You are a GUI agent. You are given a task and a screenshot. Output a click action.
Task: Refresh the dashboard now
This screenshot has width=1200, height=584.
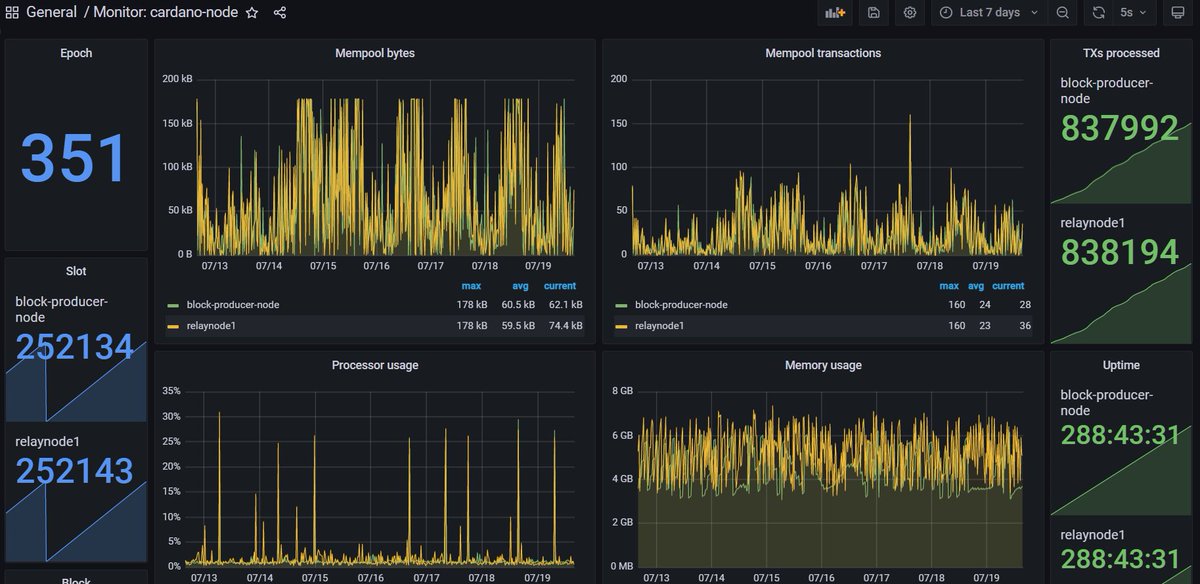pyautogui.click(x=1099, y=13)
